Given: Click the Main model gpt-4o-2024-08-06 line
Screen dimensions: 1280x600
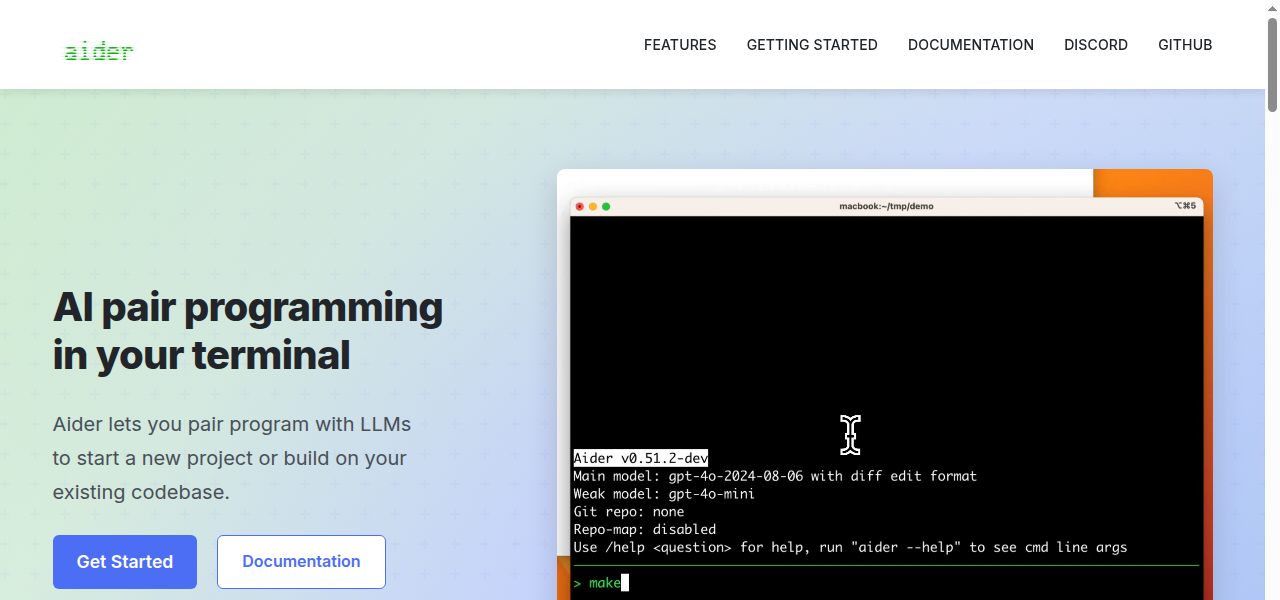Looking at the screenshot, I should (775, 476).
